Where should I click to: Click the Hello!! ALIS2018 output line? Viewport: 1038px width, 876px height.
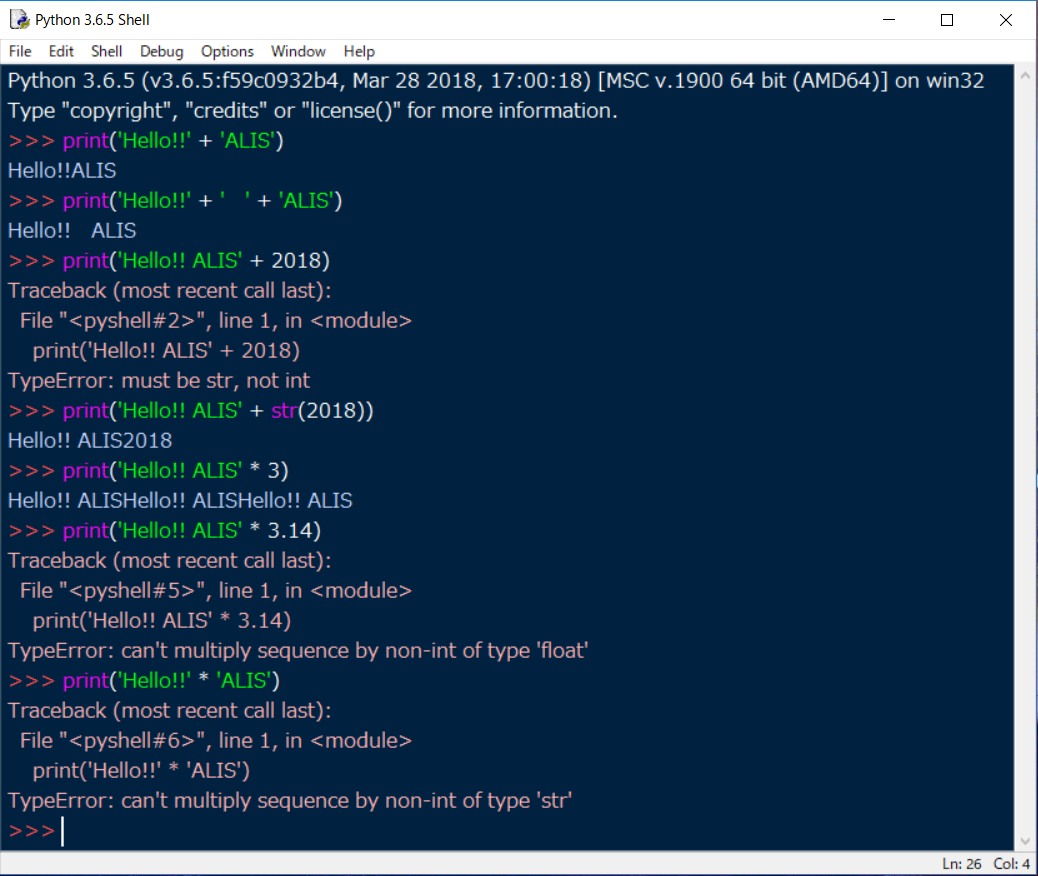pyautogui.click(x=90, y=441)
